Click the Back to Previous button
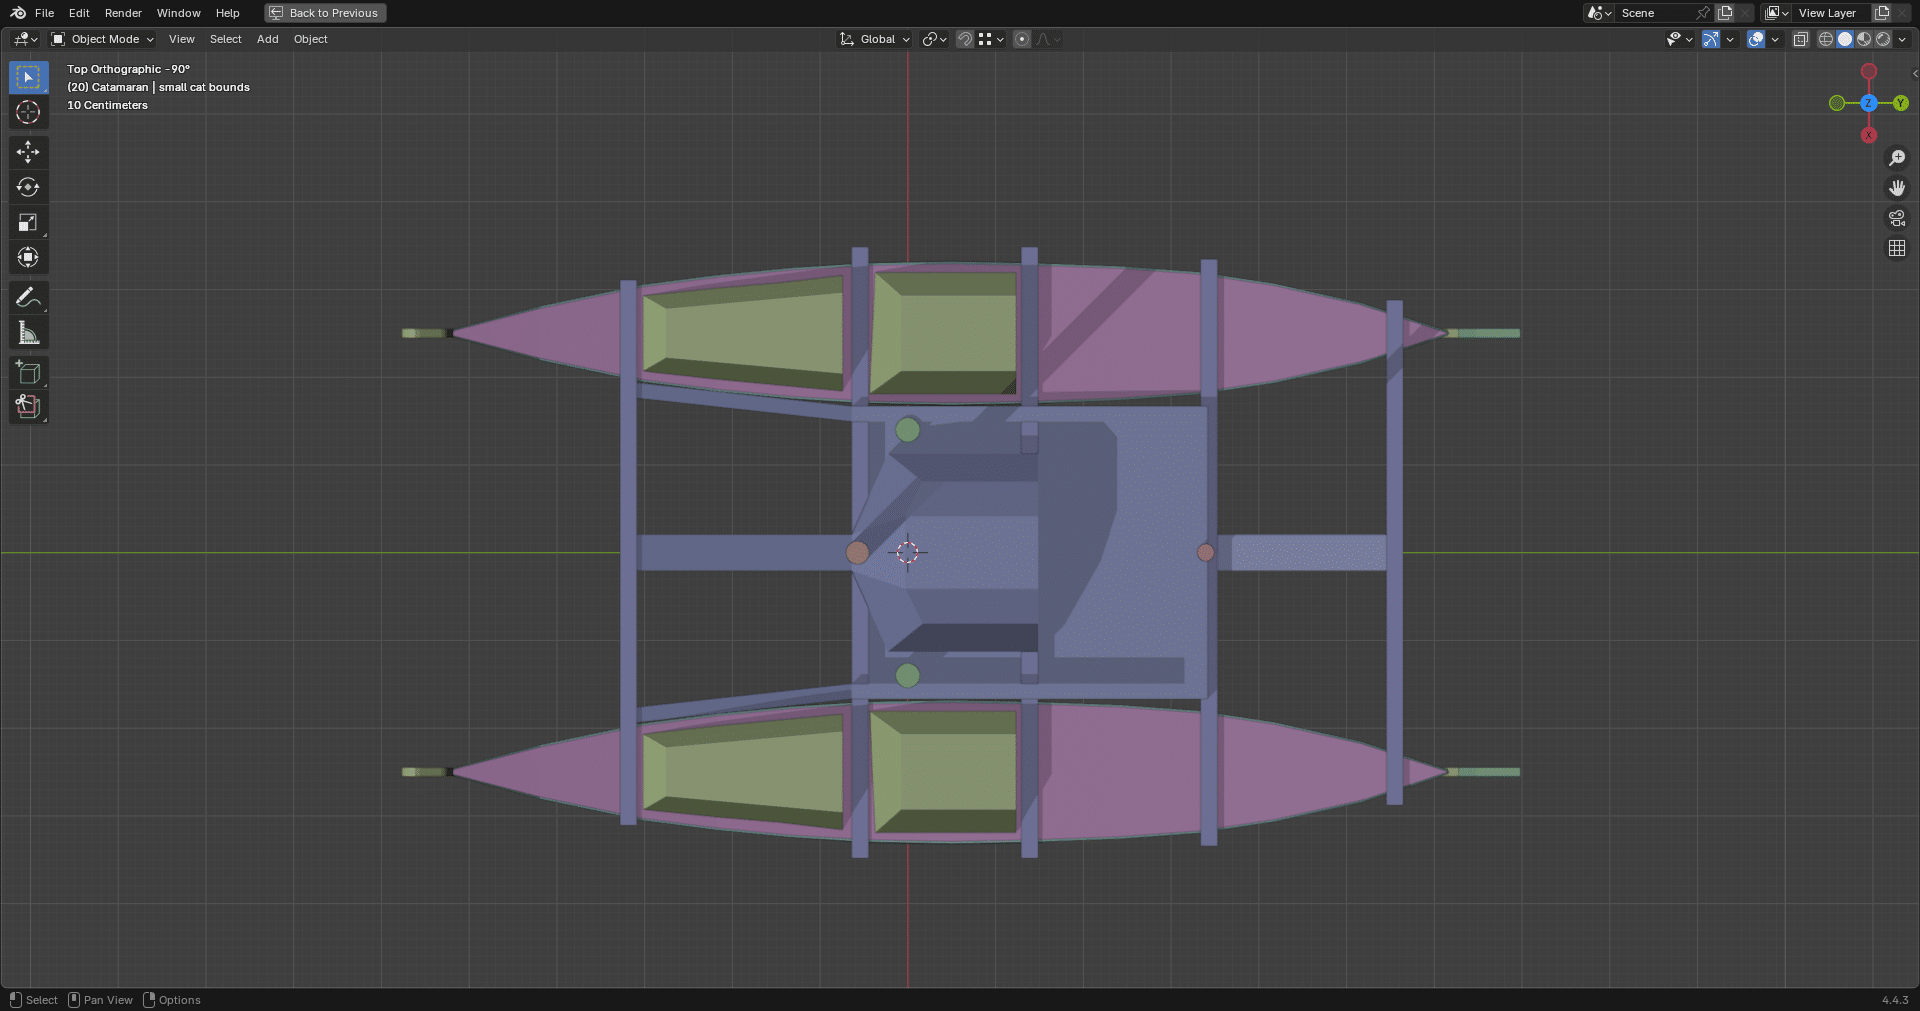 325,13
